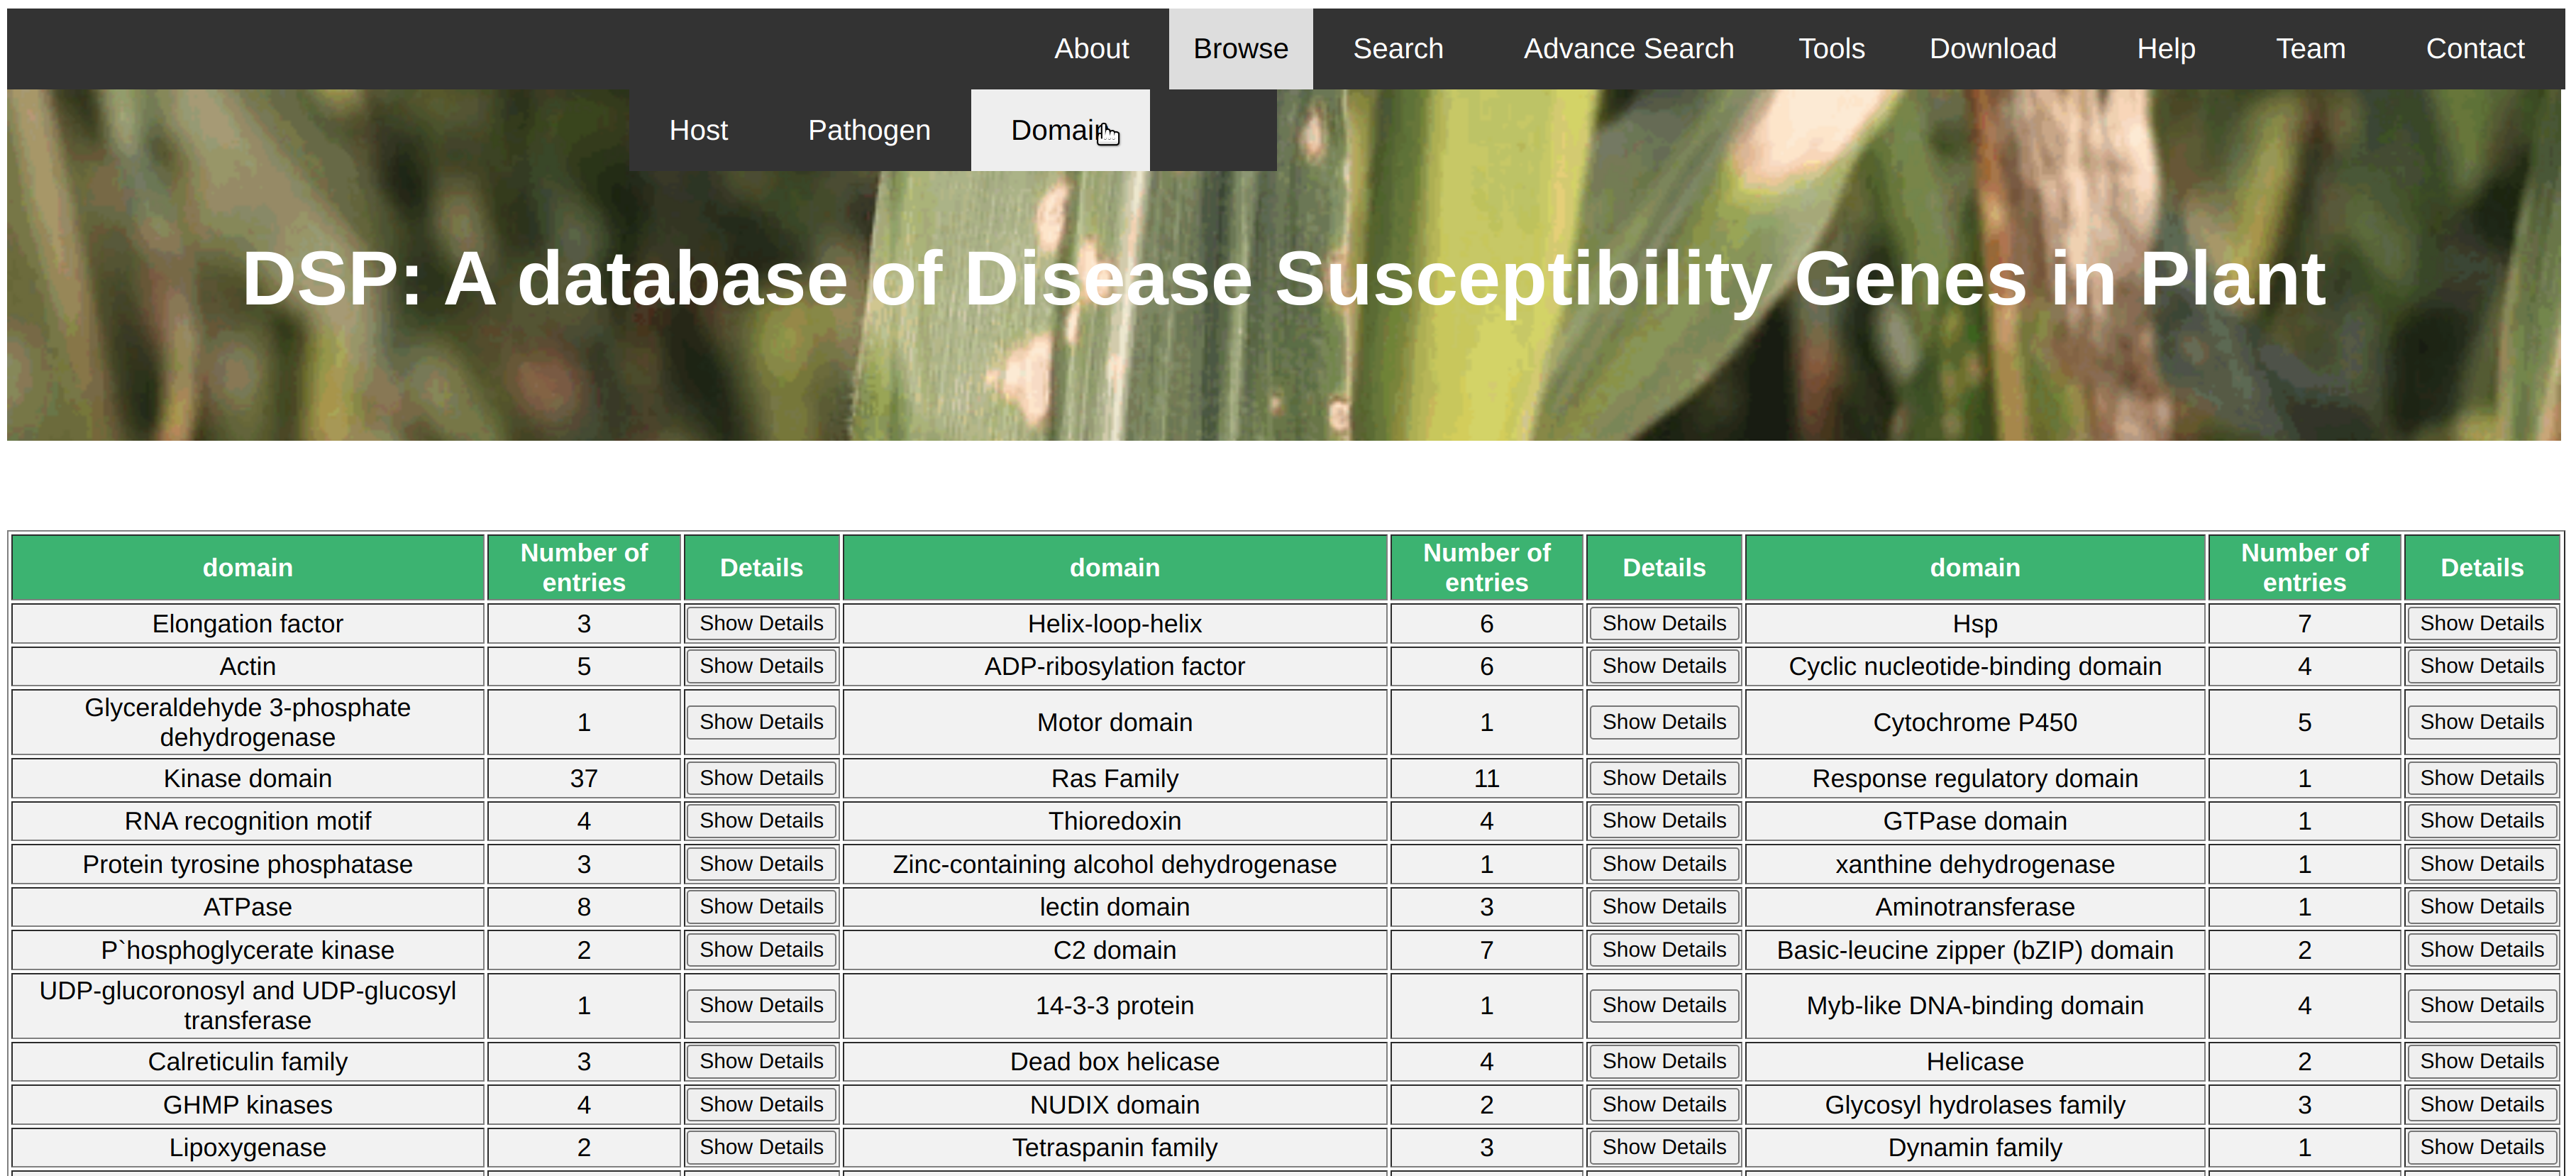Show details for Dynamin family
The width and height of the screenshot is (2576, 1176).
[2482, 1148]
